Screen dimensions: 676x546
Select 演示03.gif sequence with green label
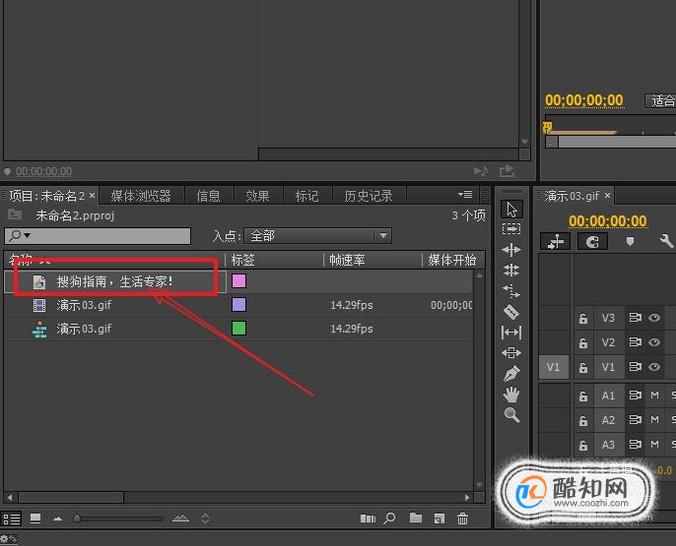point(84,329)
